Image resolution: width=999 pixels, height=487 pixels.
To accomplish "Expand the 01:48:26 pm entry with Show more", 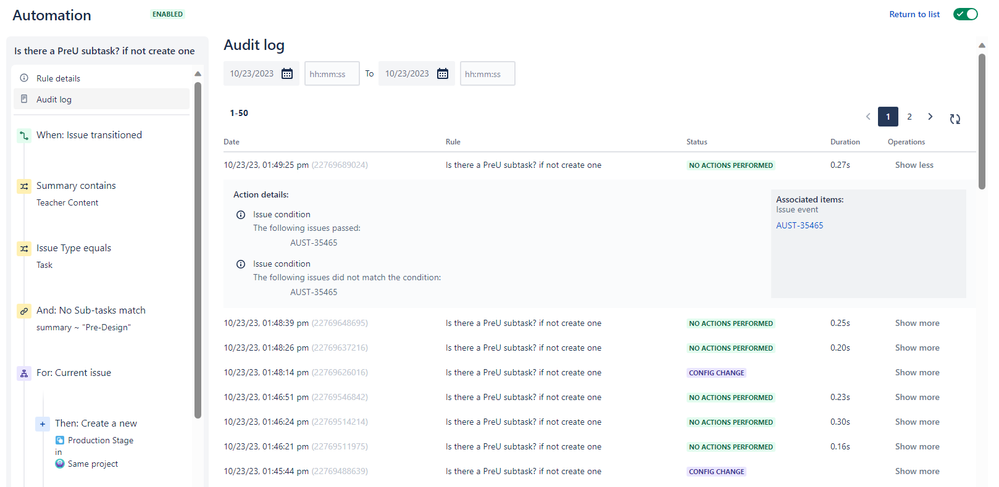I will (917, 348).
